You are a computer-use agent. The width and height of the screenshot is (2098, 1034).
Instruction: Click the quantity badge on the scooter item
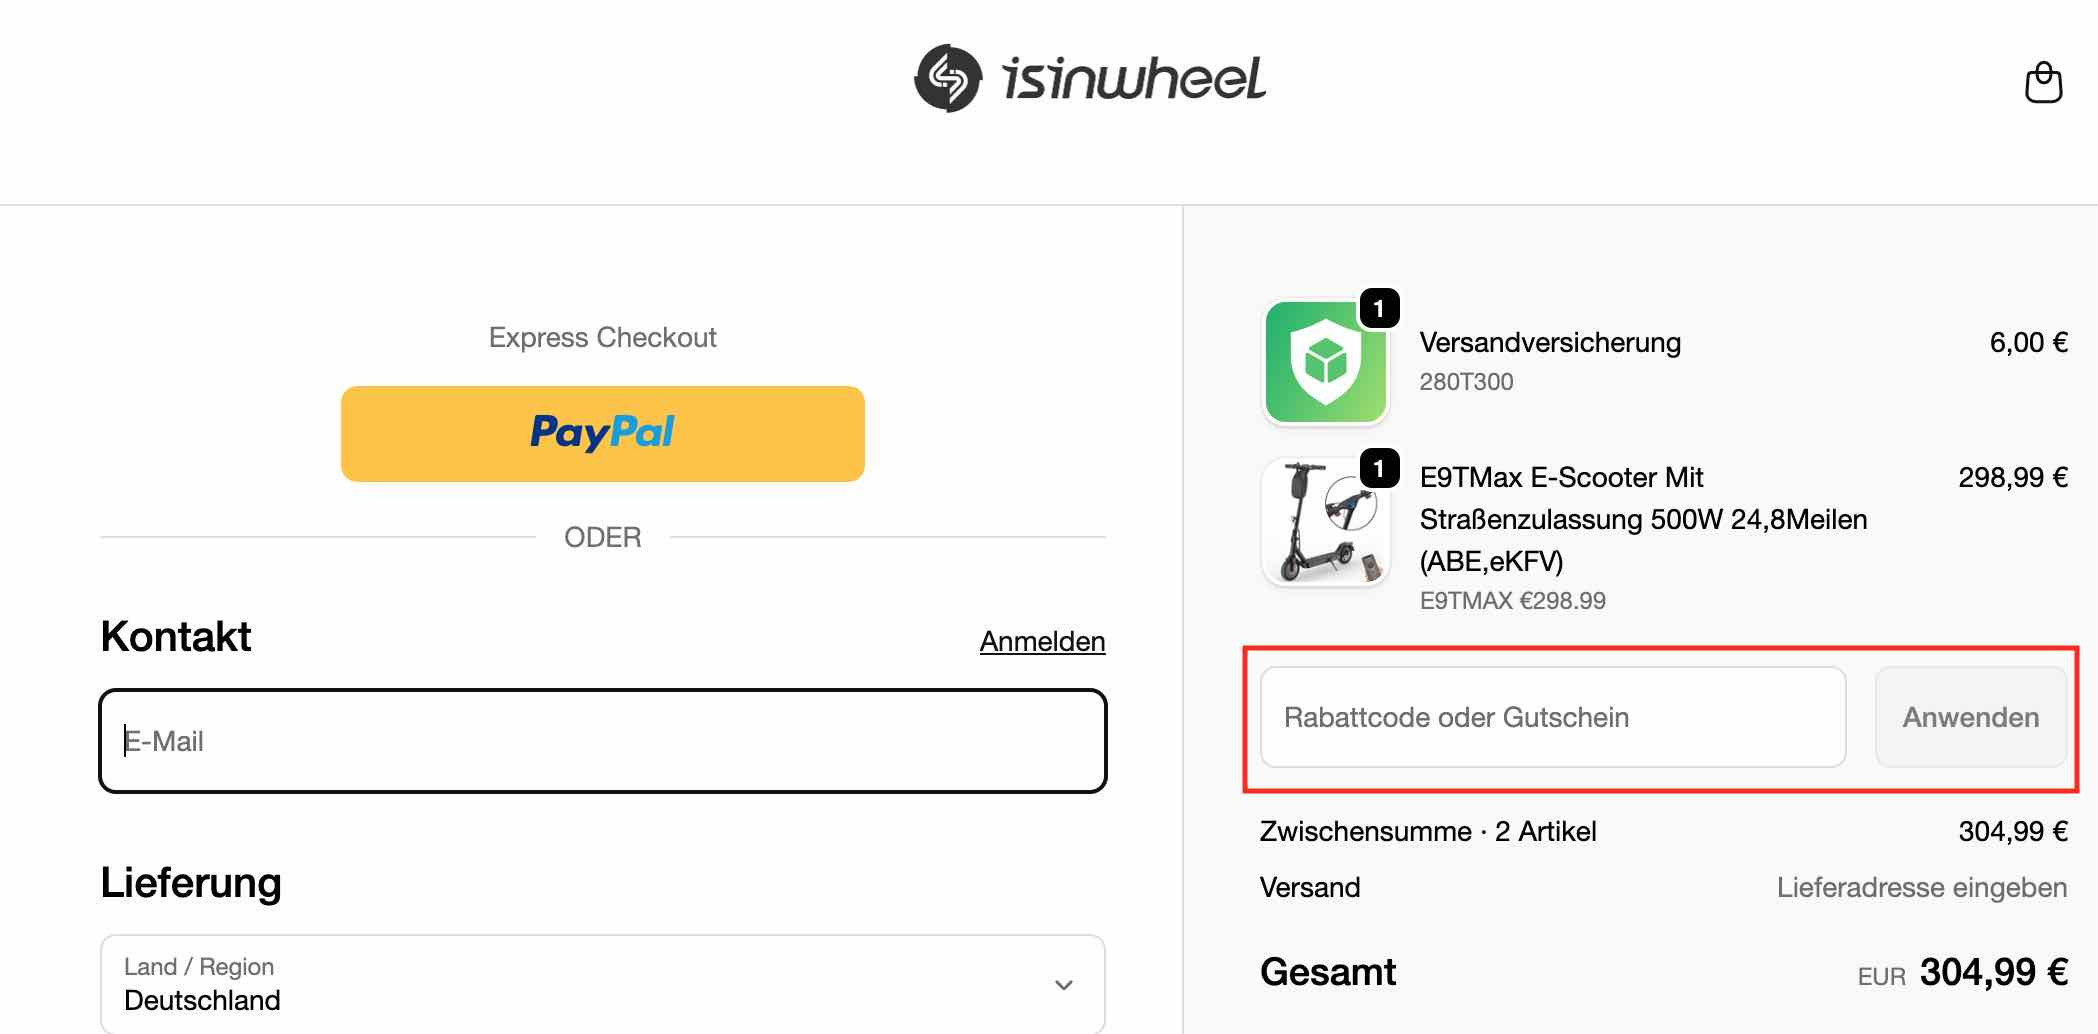[x=1379, y=466]
